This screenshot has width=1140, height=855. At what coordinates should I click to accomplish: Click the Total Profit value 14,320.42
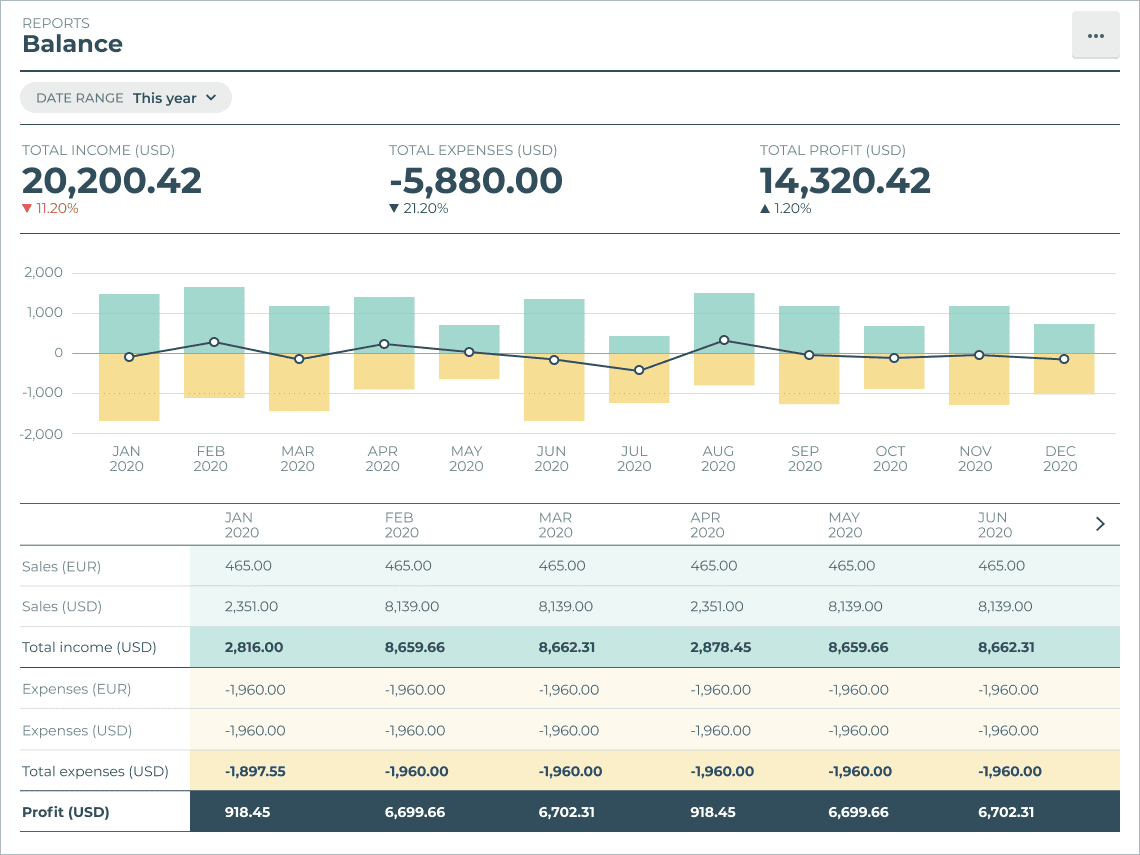coord(845,180)
